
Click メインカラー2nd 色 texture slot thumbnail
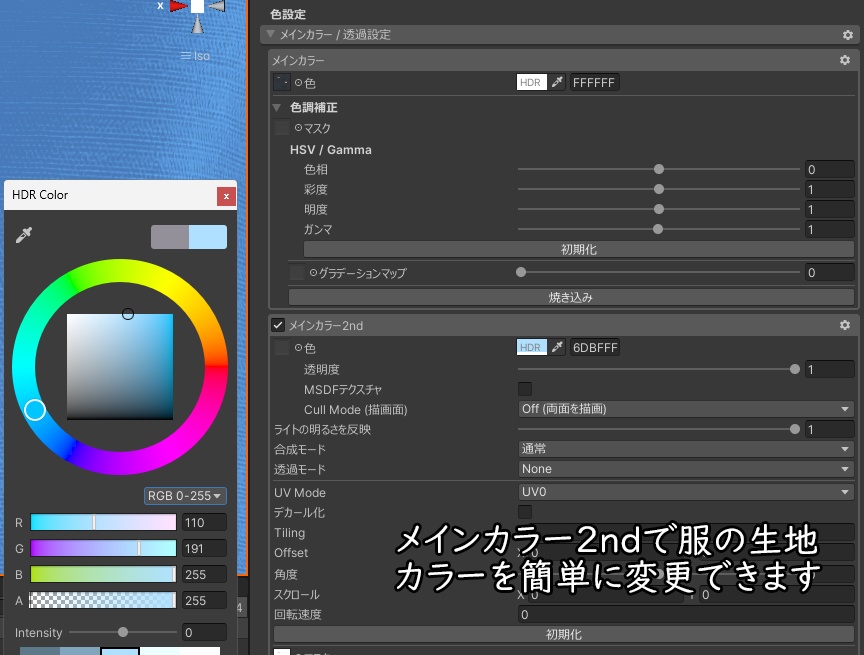point(282,348)
